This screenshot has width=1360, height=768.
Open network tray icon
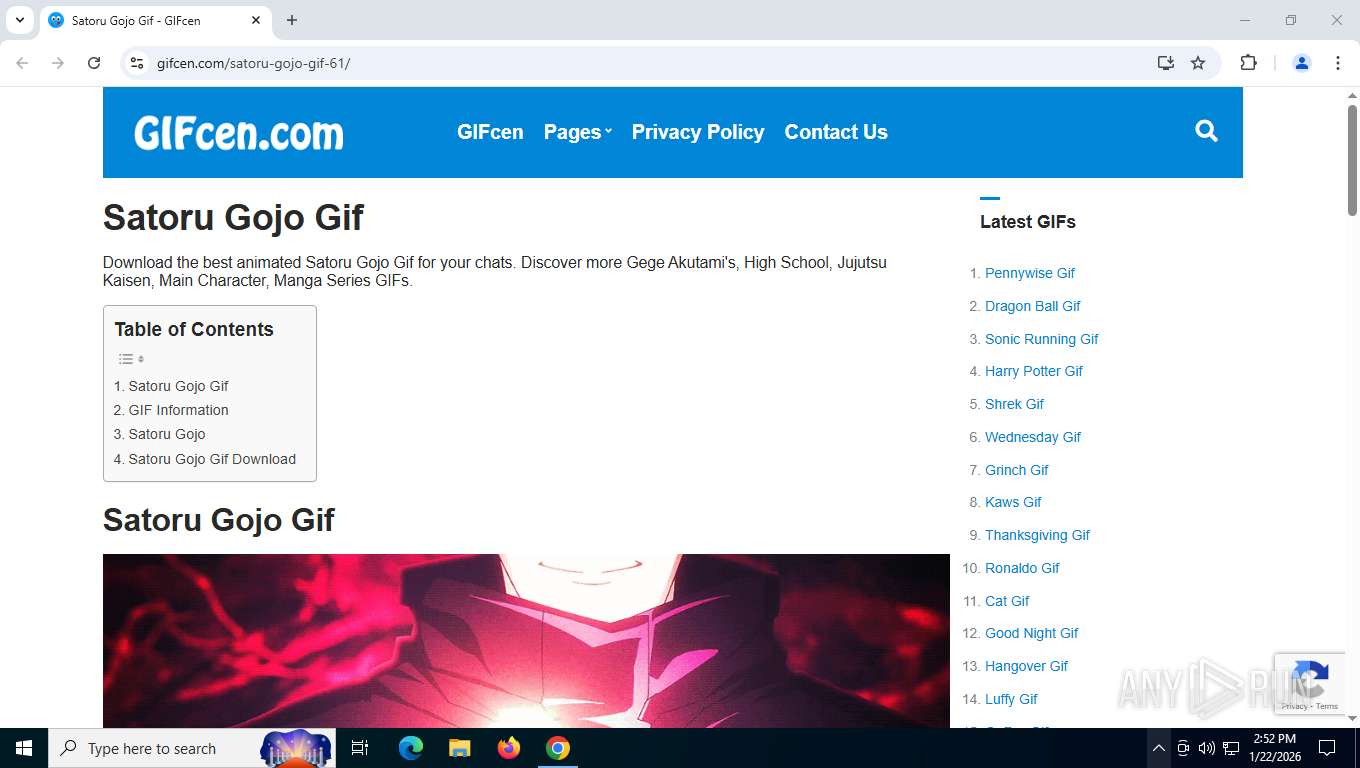(x=1231, y=748)
